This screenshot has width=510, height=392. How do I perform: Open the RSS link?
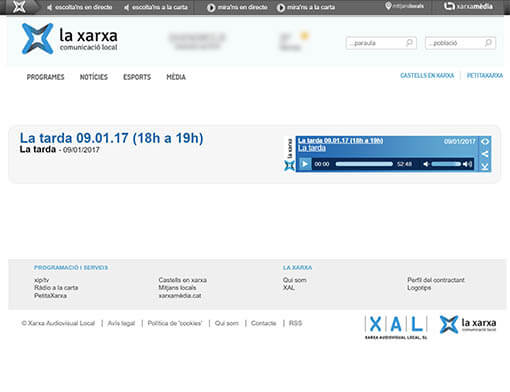pos(295,323)
